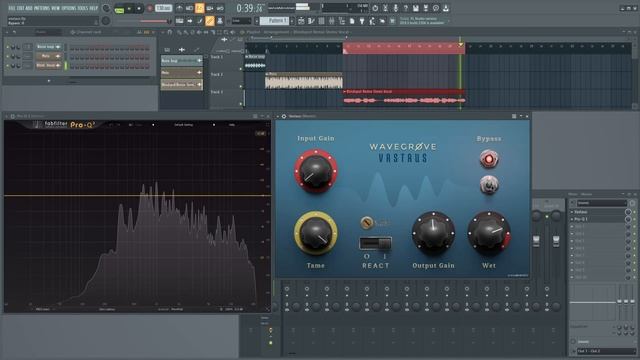Open the PATTERNS menu

click(42, 8)
